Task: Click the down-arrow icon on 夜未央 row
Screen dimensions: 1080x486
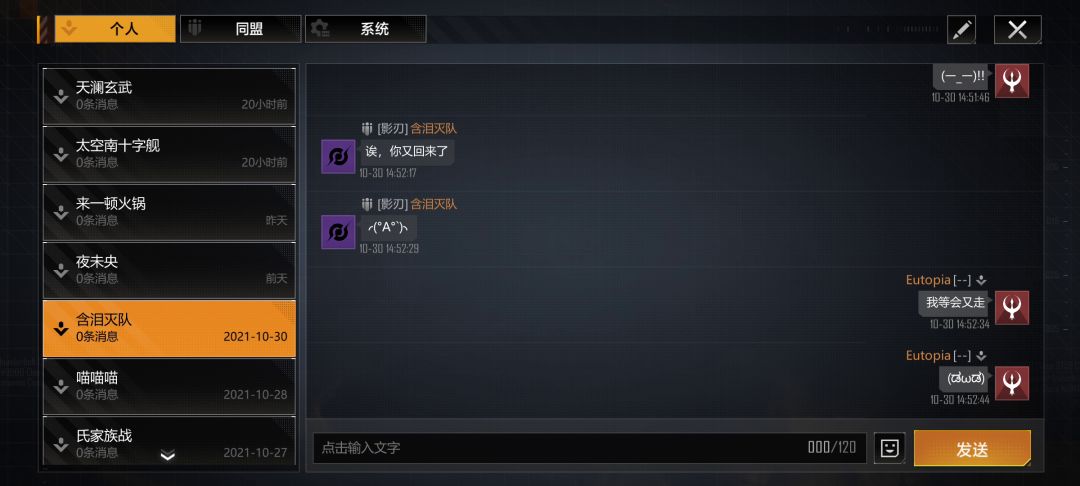Action: 61,270
